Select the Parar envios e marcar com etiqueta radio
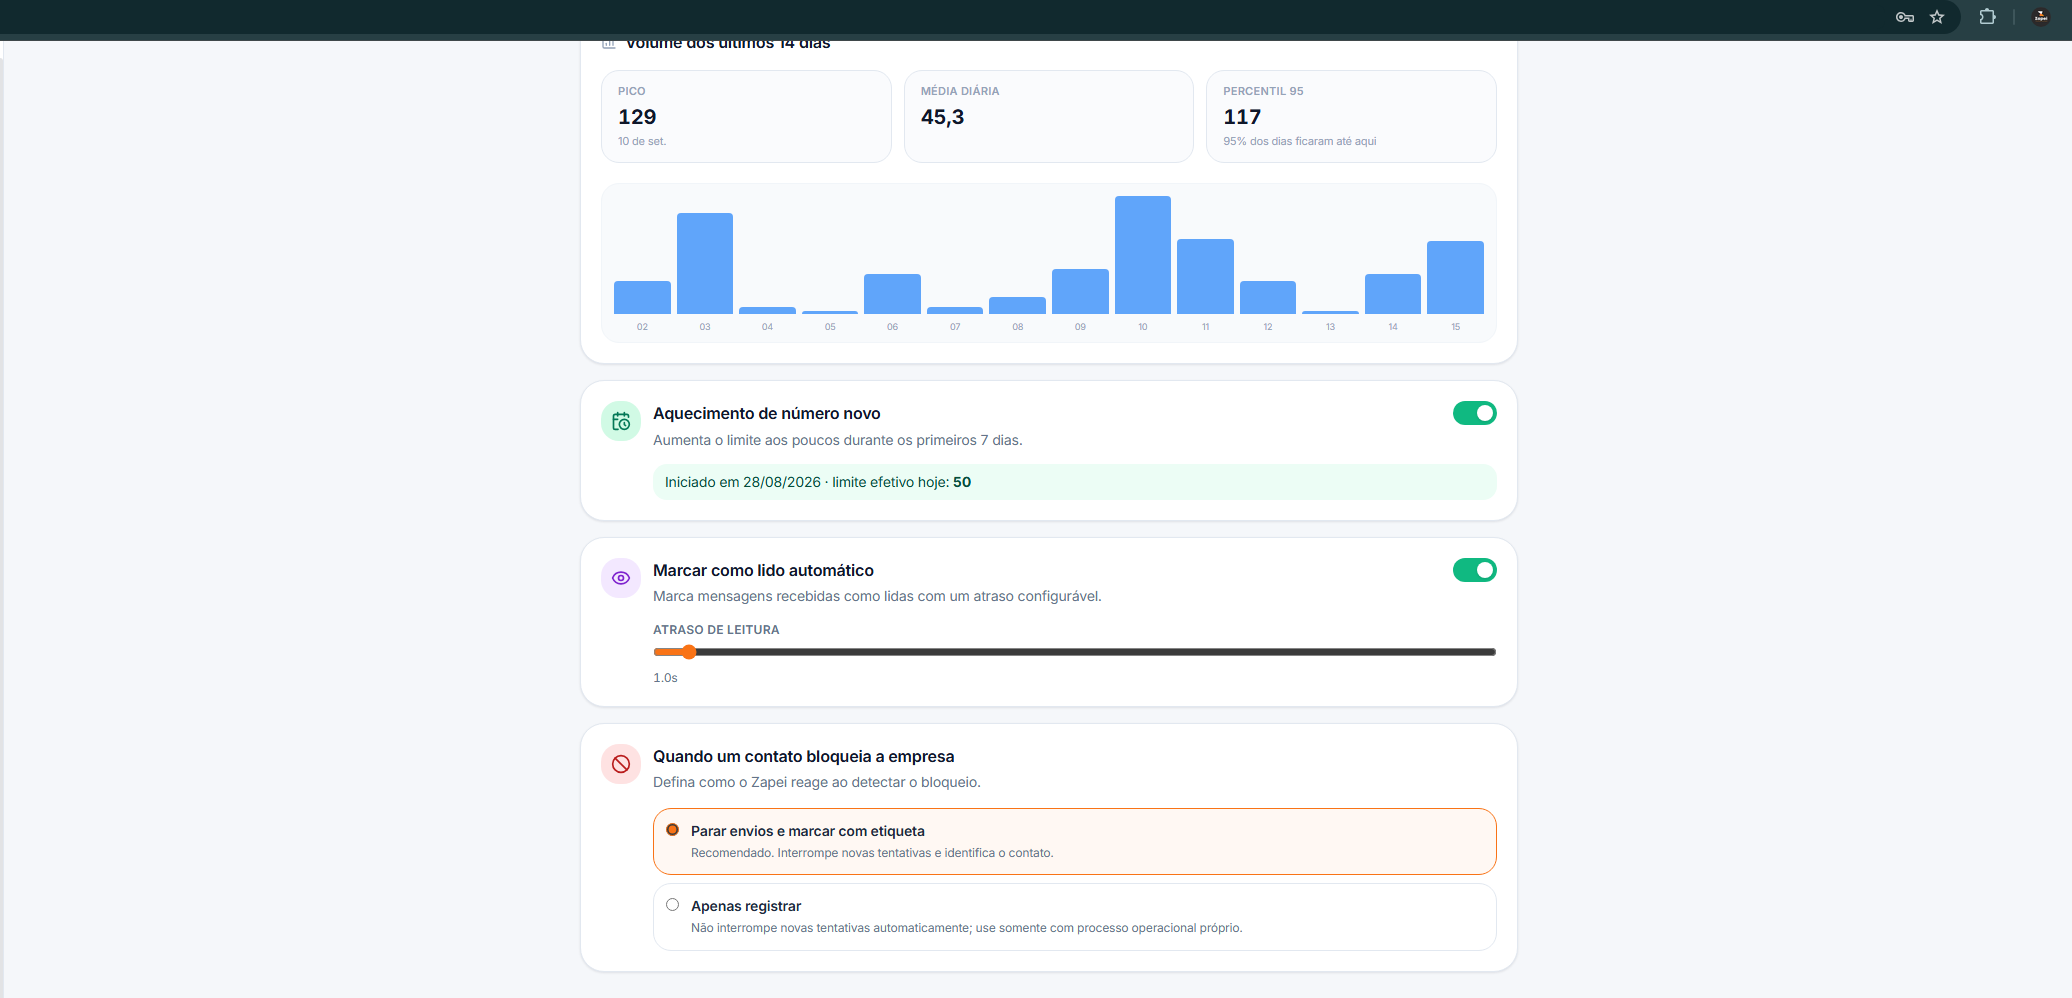 click(673, 830)
